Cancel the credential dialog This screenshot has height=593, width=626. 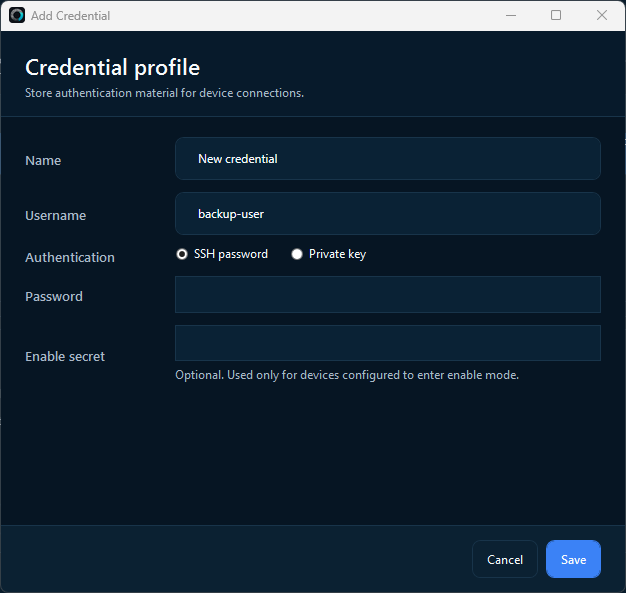(505, 559)
